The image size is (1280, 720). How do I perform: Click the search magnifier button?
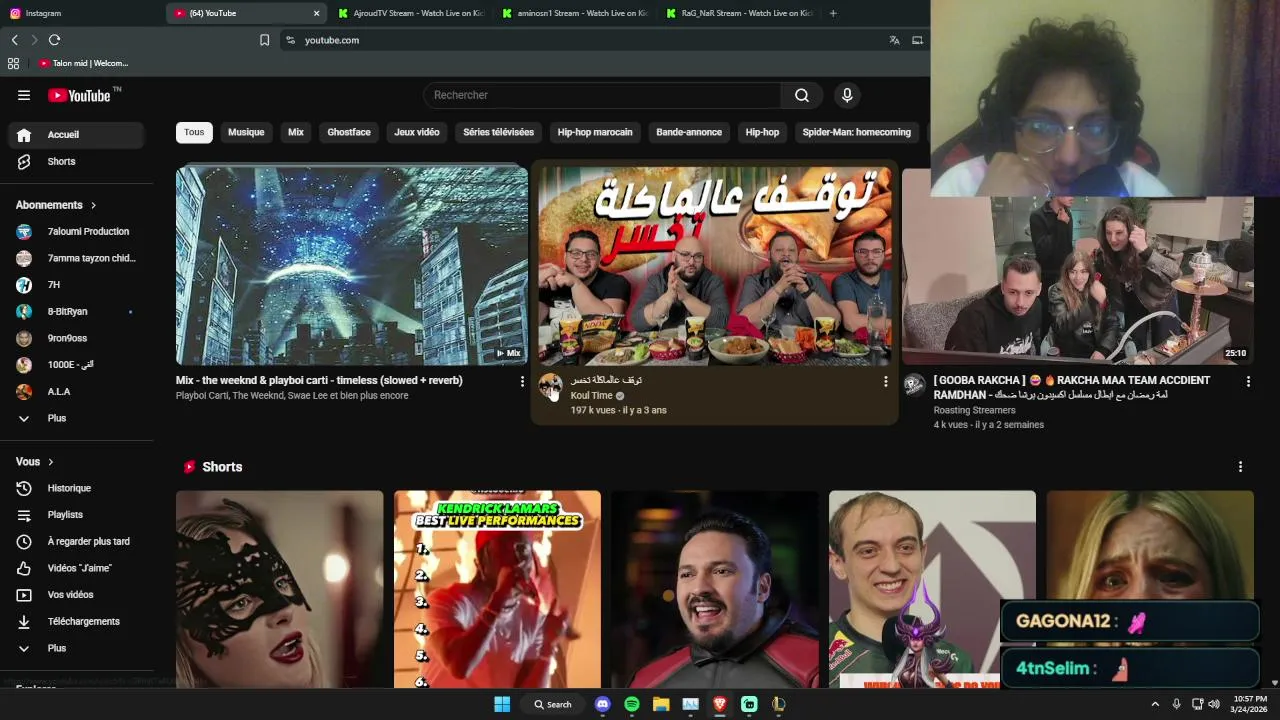coord(802,95)
